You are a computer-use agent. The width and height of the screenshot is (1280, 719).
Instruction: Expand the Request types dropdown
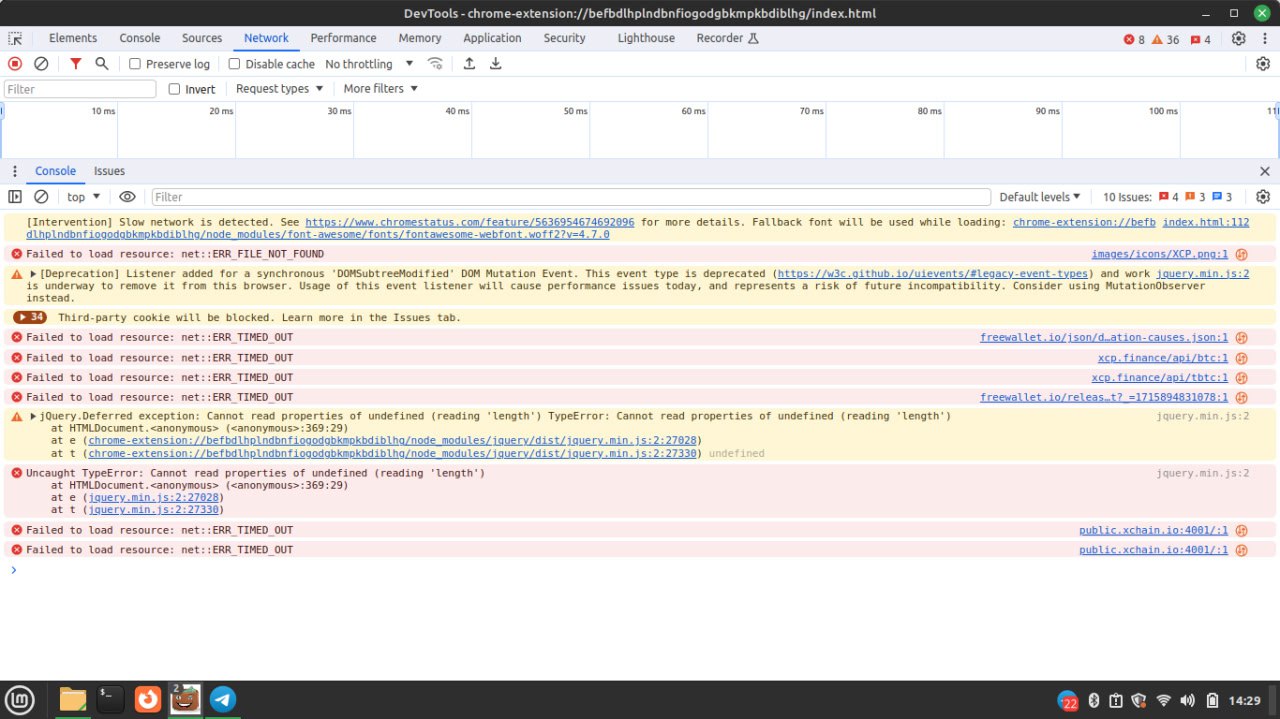coord(279,89)
